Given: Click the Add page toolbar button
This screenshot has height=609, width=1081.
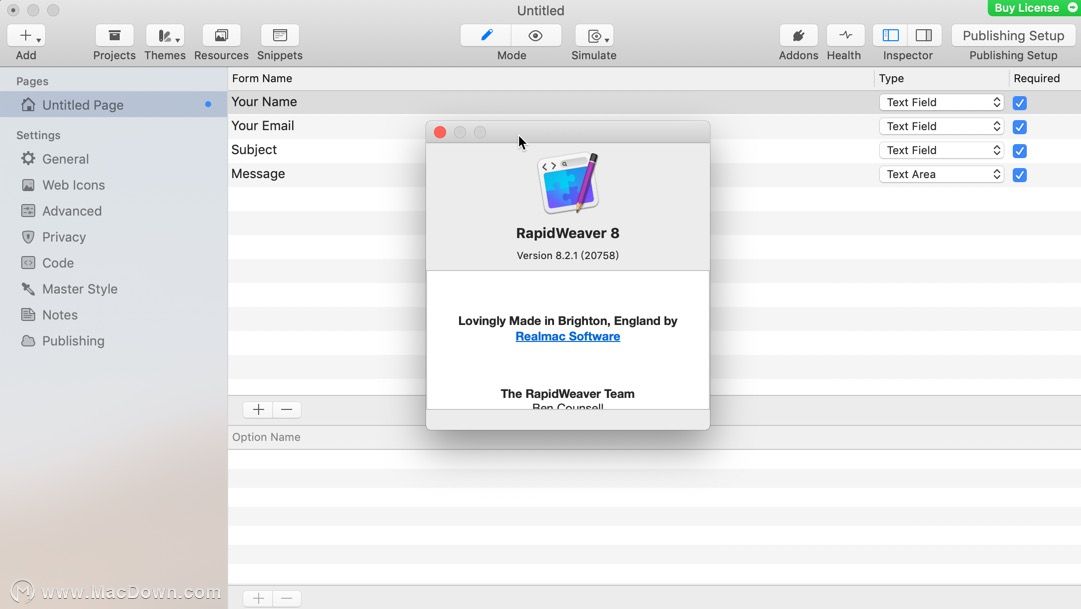Looking at the screenshot, I should [26, 36].
